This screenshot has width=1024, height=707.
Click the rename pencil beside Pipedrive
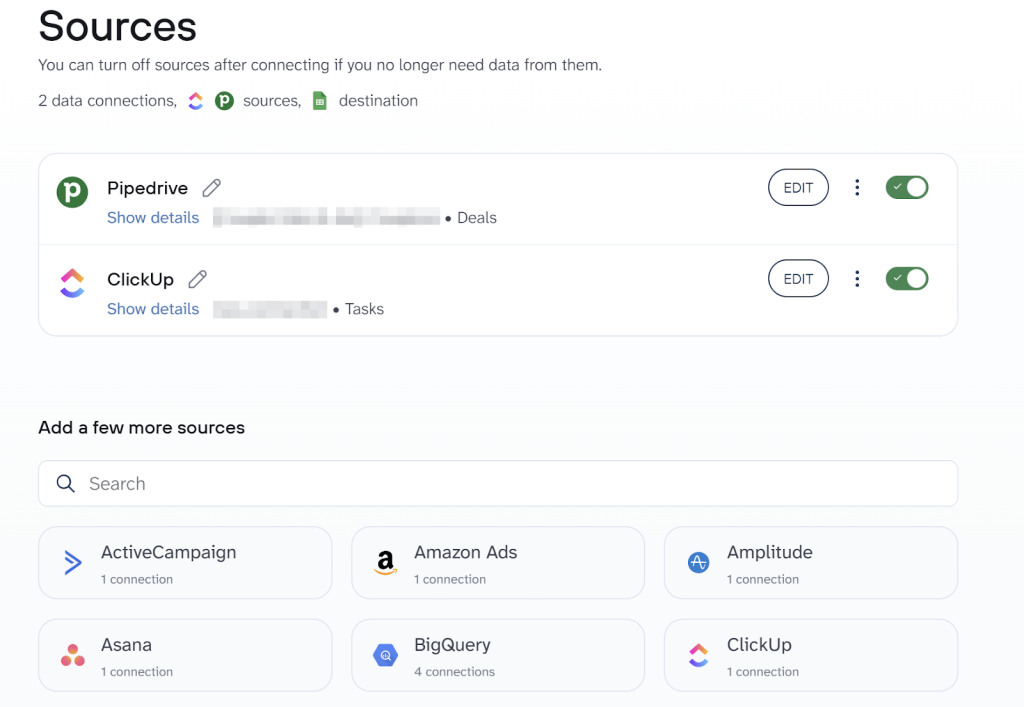tap(211, 188)
